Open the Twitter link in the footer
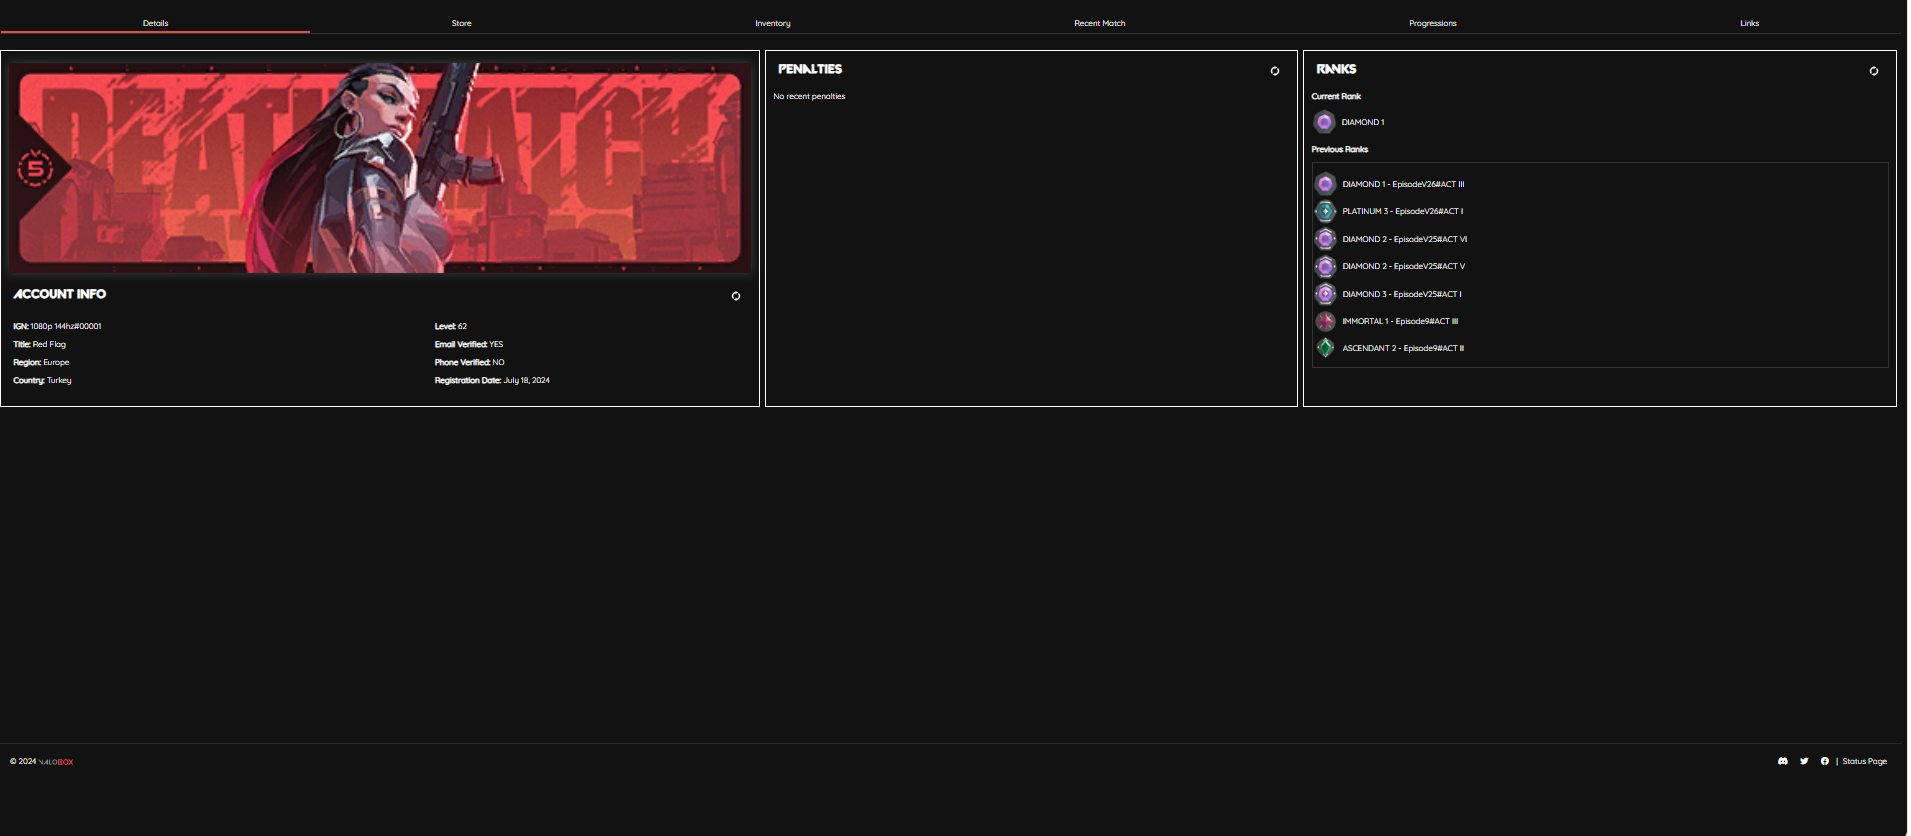The width and height of the screenshot is (1911, 836). pos(1804,761)
